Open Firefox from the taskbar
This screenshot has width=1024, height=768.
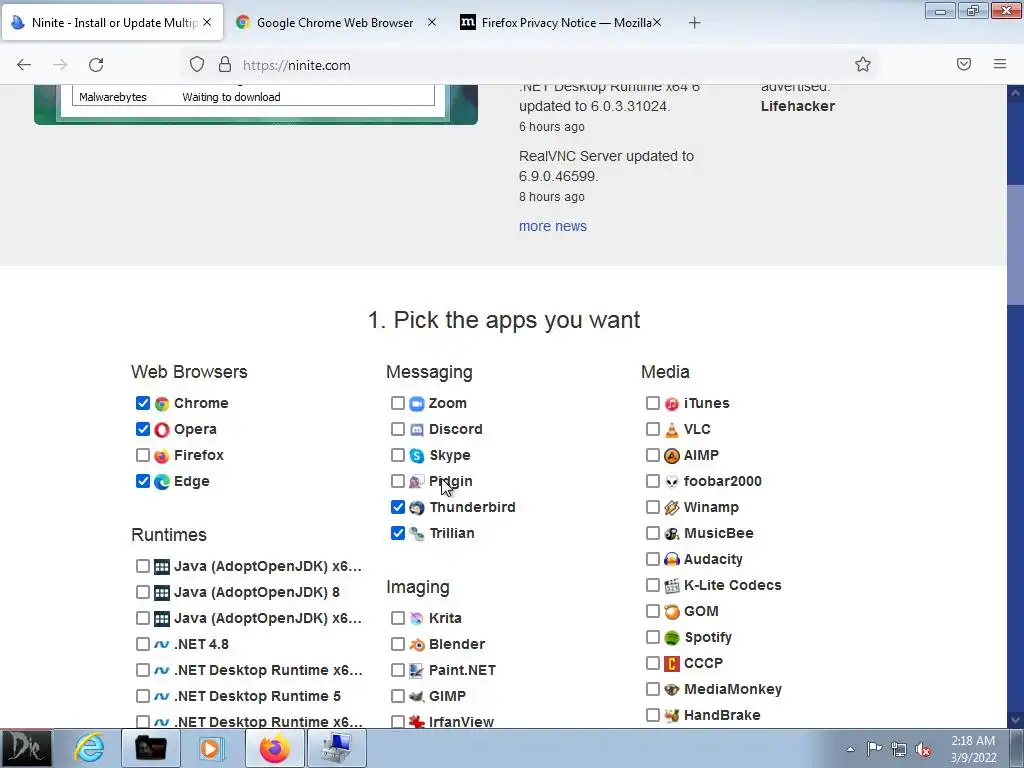point(274,748)
